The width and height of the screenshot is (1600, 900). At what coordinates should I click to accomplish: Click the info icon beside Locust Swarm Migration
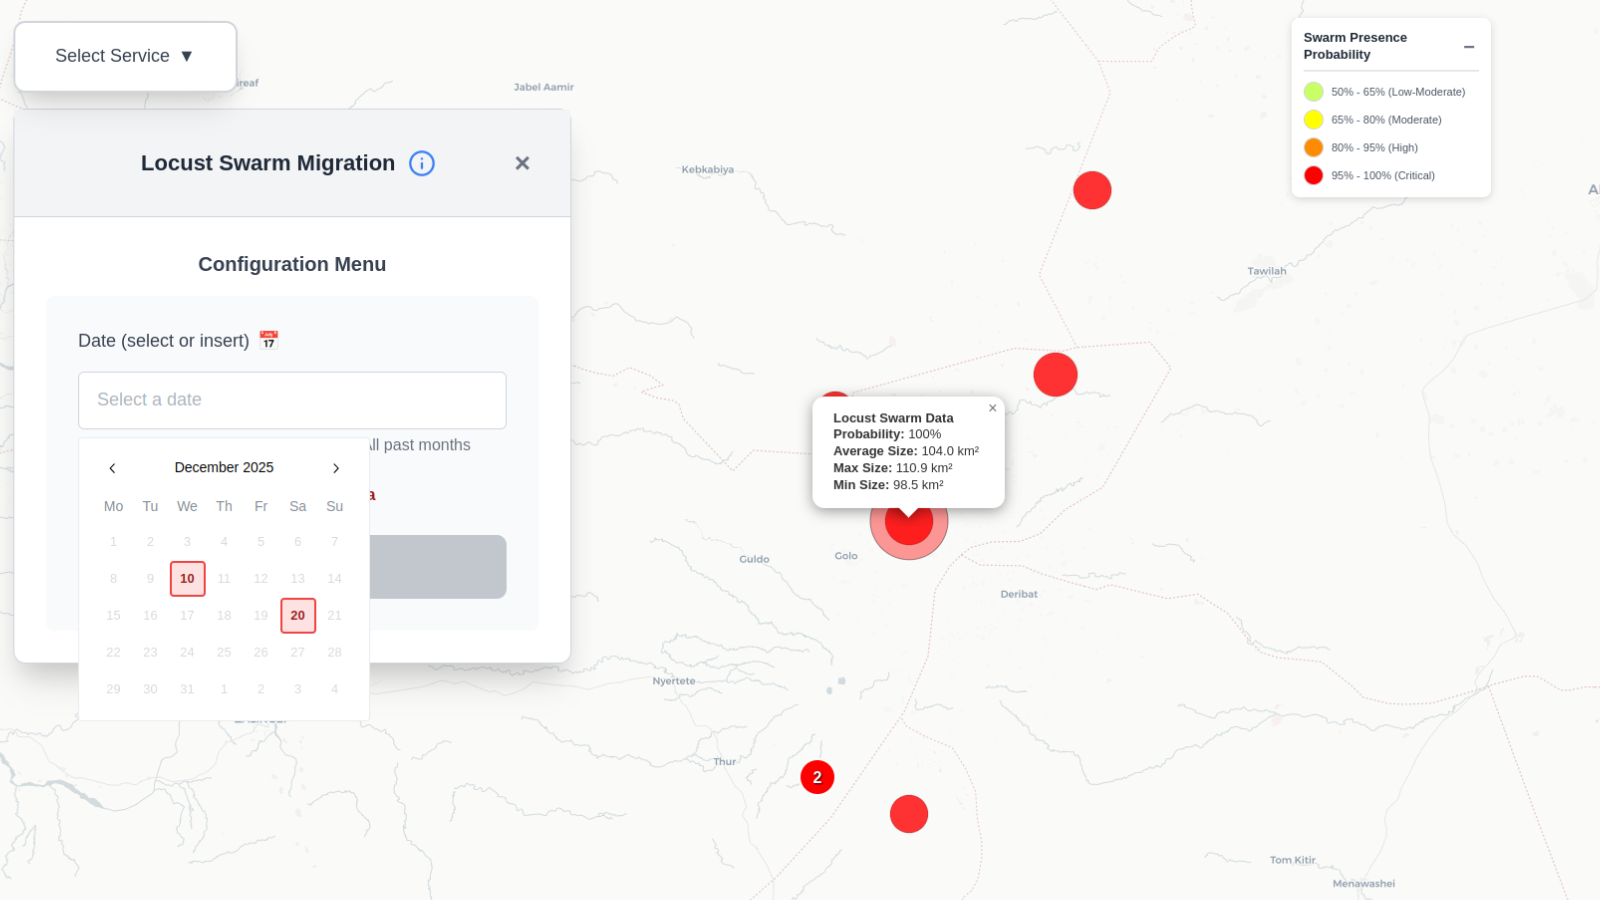pos(422,163)
